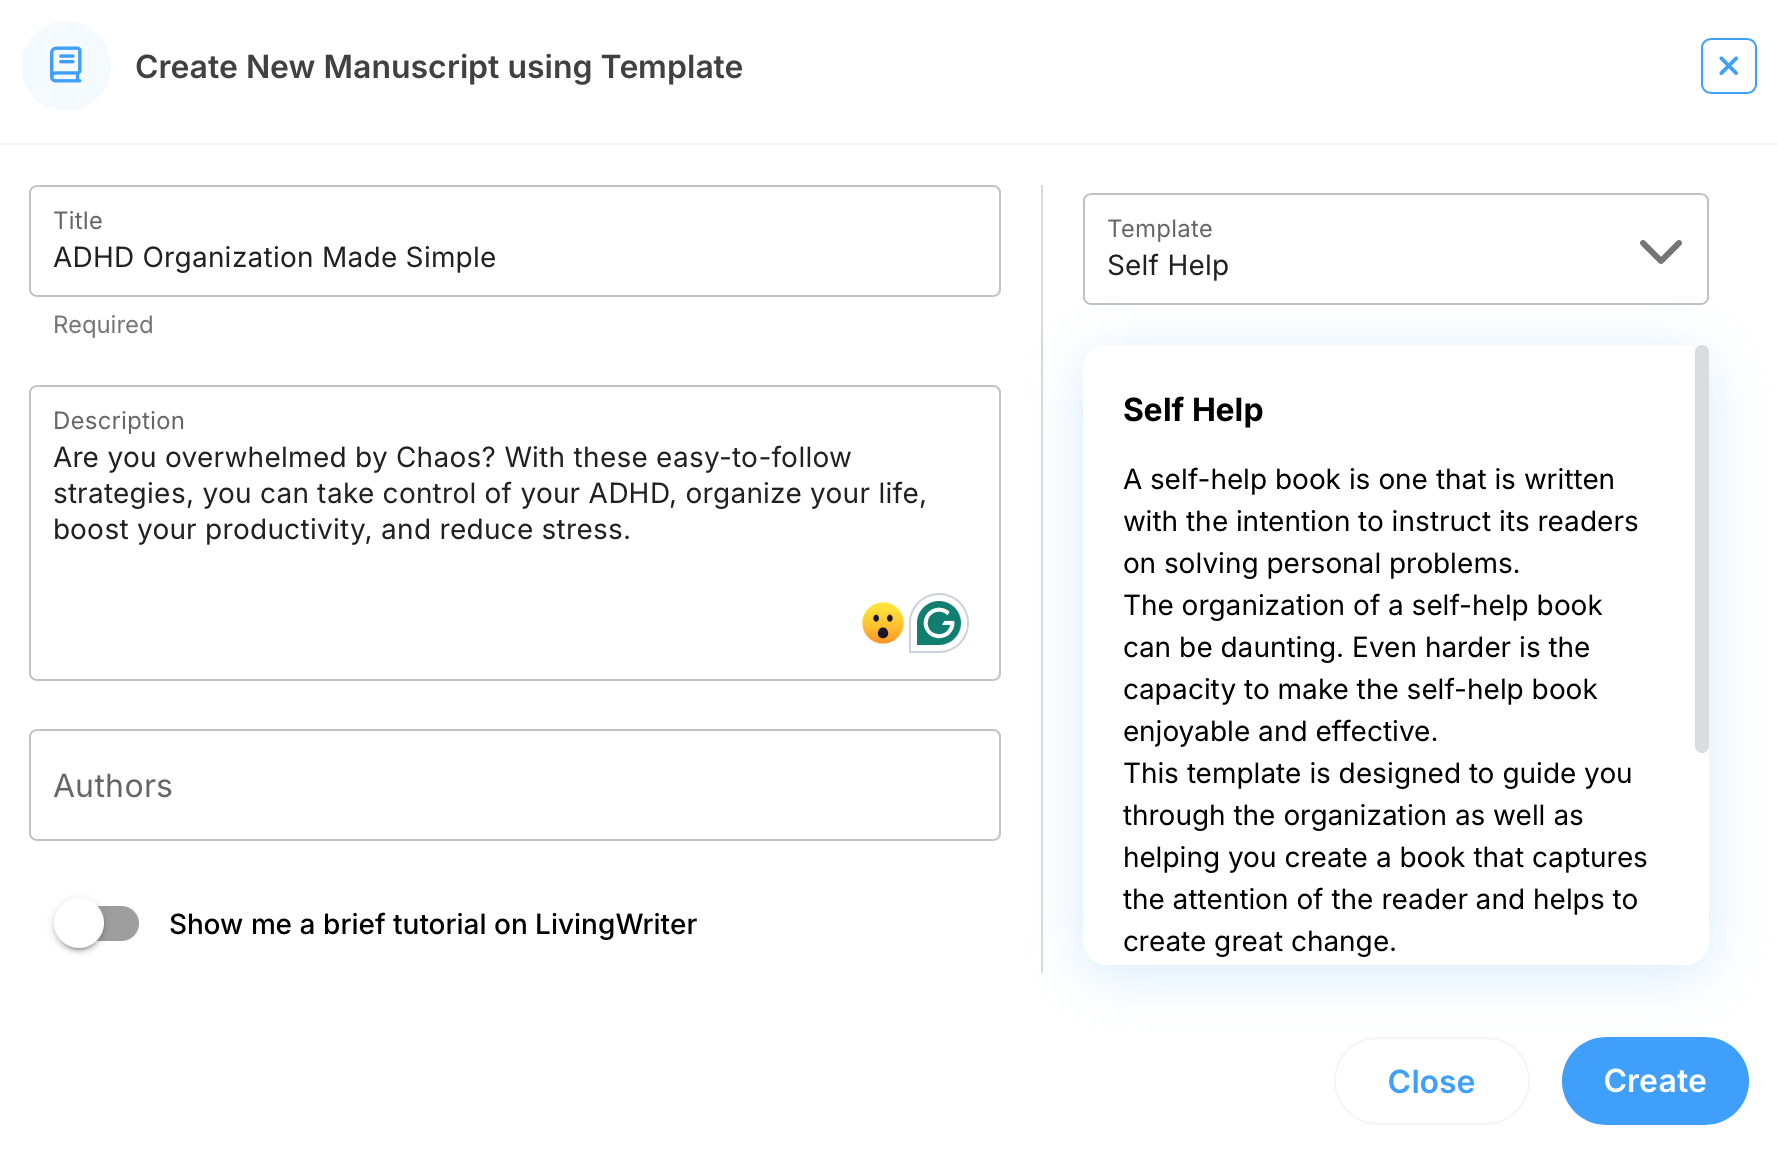
Task: Click the Create button
Action: coord(1654,1081)
